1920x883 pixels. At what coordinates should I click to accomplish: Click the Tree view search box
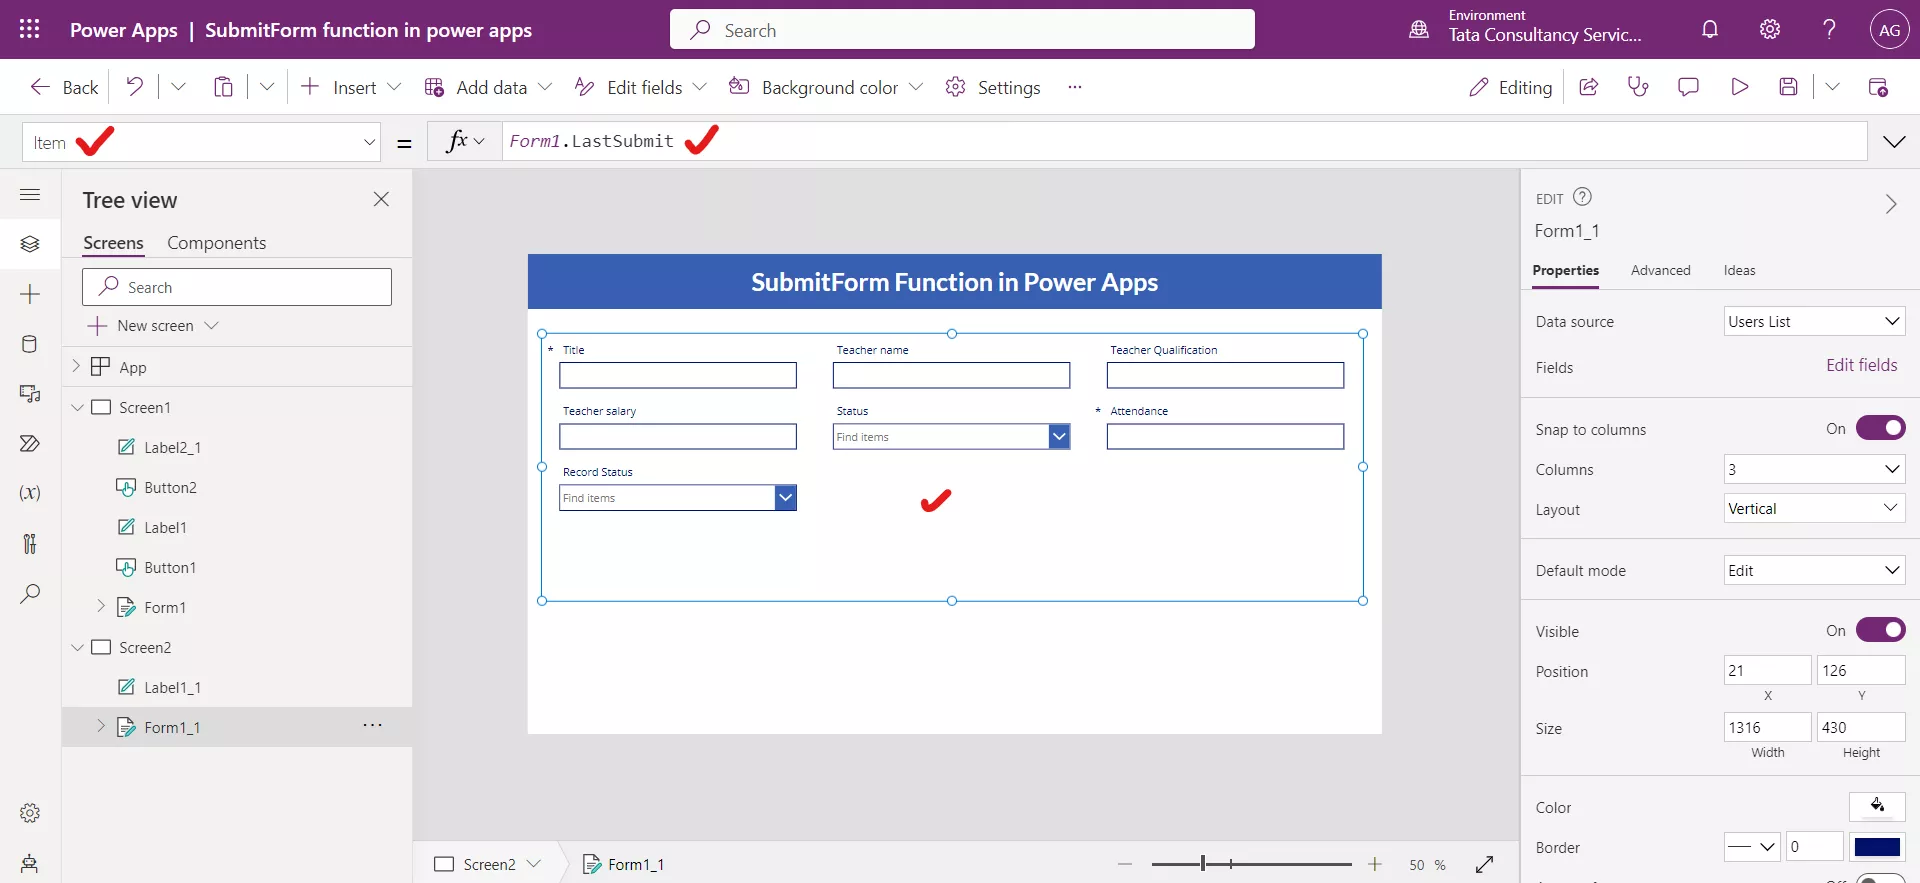(x=237, y=287)
